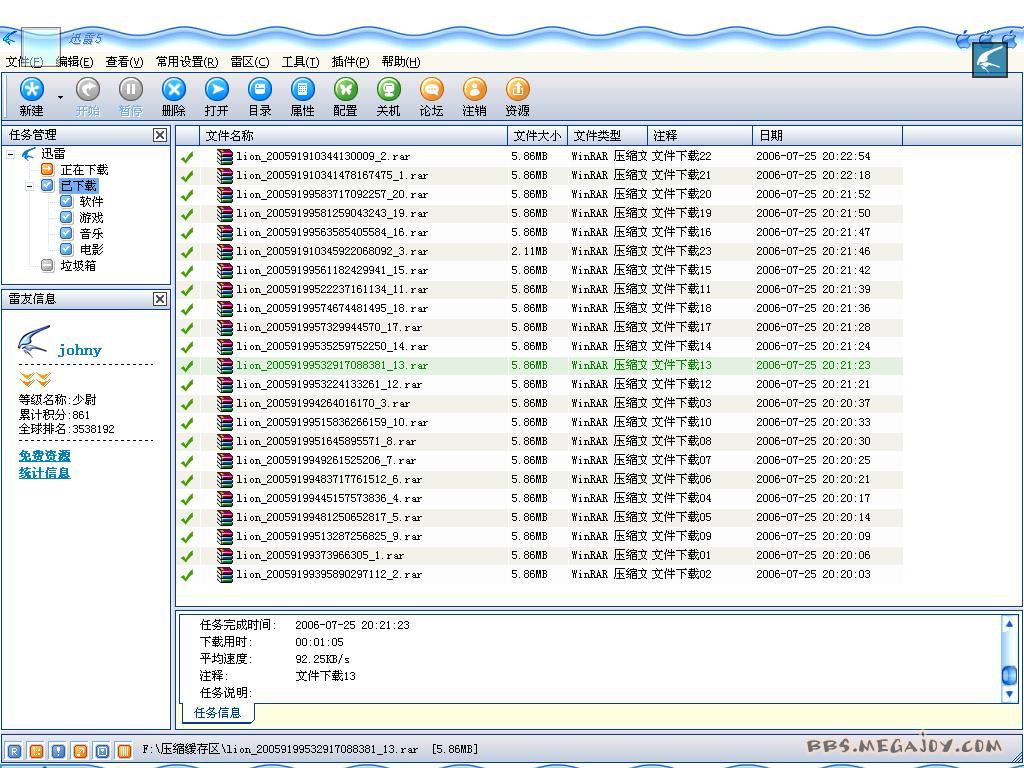Open the 资源 resources toolbar icon
This screenshot has height=768, width=1024.
coord(517,89)
